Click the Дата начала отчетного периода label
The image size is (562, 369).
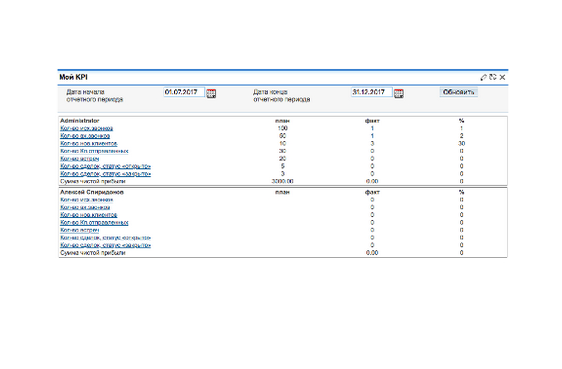click(95, 96)
